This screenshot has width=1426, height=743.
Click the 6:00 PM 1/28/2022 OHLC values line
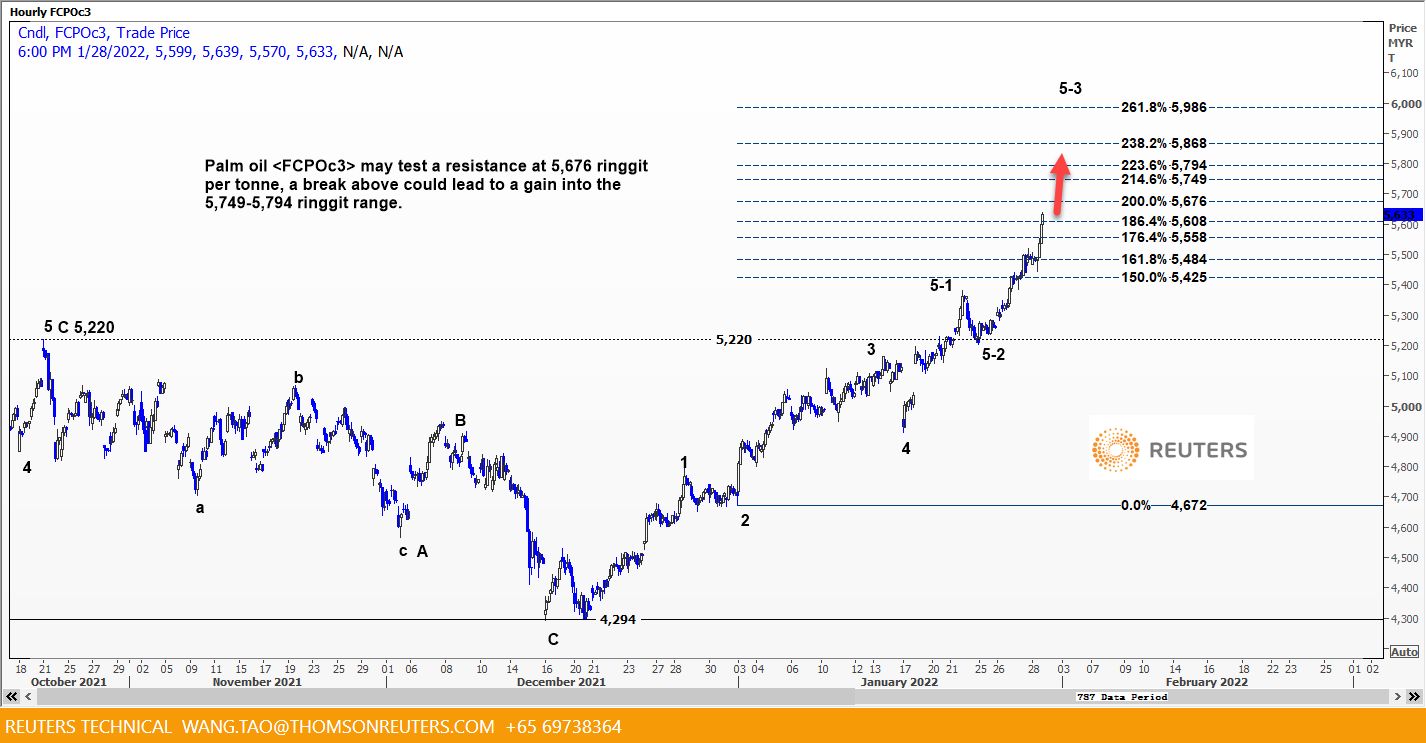coord(210,51)
